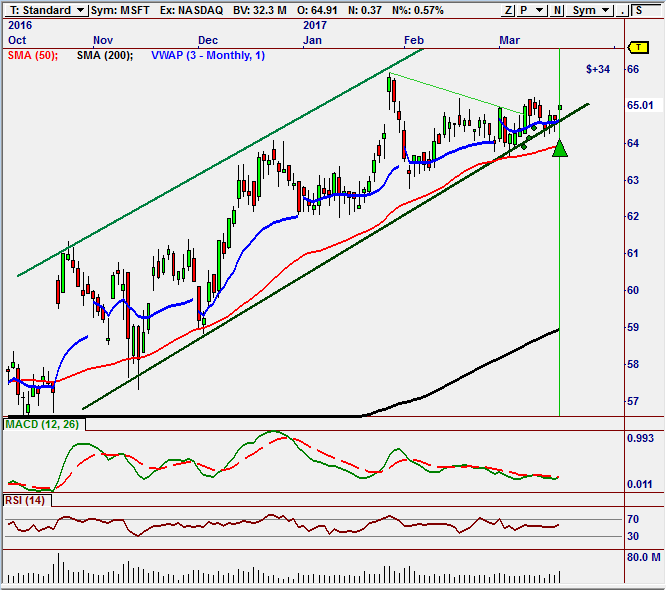Click the 2016 year label

(20, 25)
